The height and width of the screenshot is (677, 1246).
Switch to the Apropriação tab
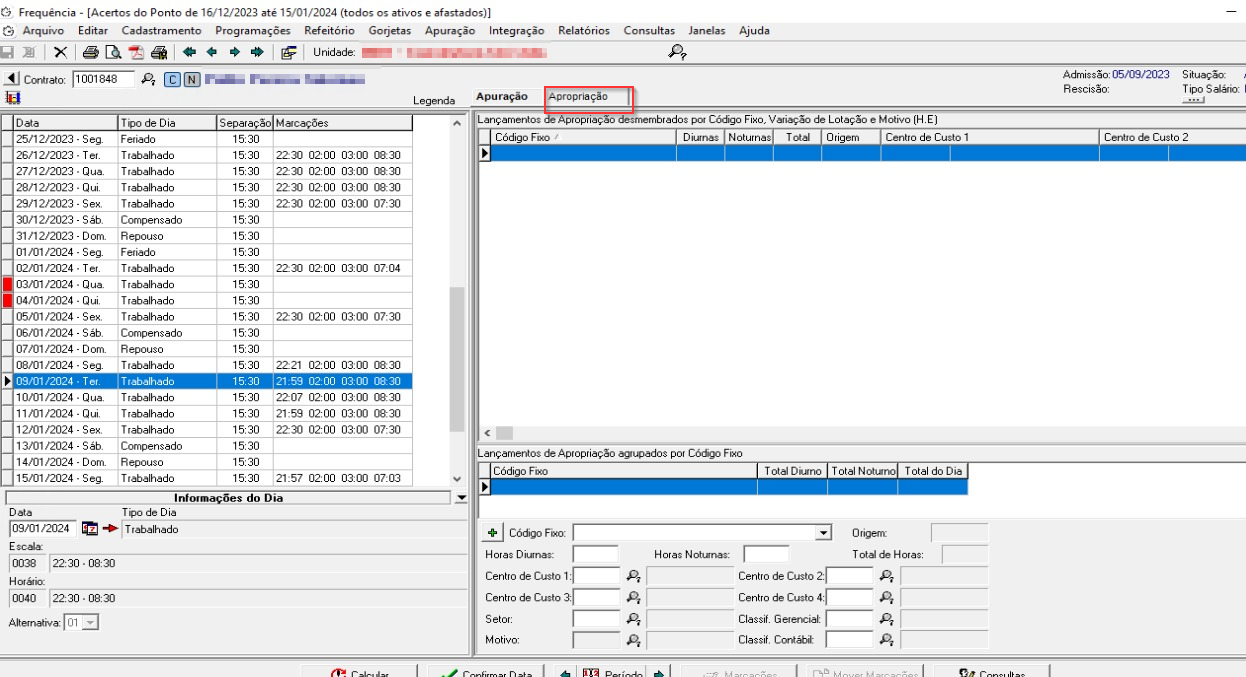click(578, 96)
